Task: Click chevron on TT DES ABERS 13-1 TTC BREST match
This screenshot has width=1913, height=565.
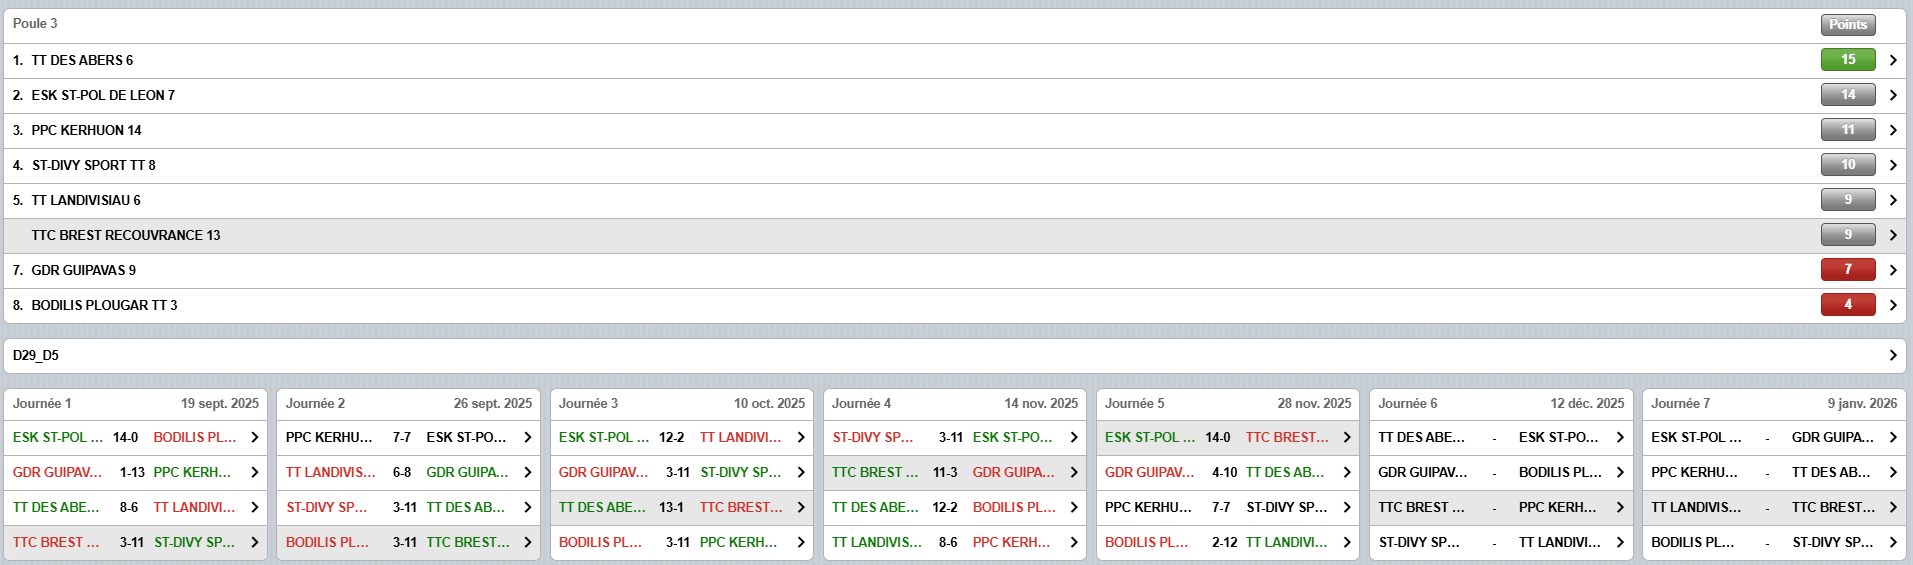Action: click(801, 507)
